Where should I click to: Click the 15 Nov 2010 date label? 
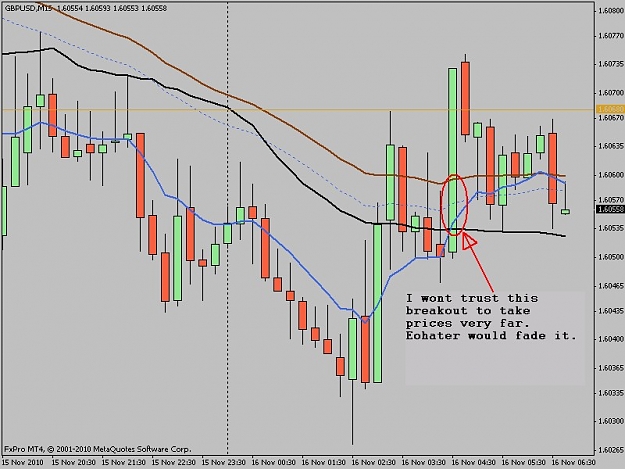coord(22,462)
